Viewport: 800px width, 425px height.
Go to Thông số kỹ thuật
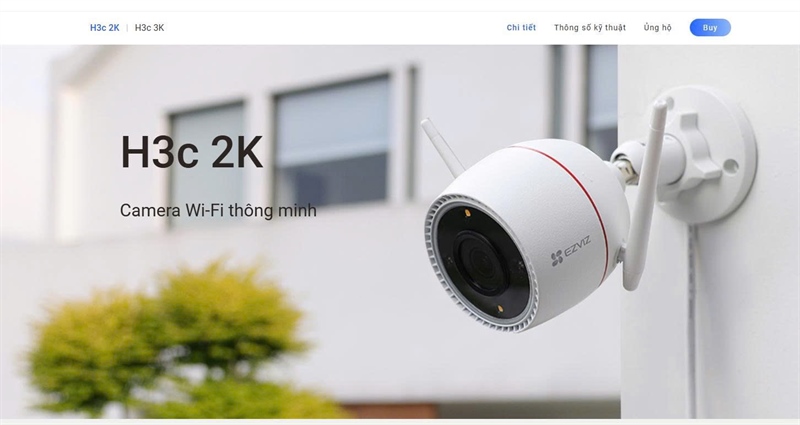[x=590, y=28]
